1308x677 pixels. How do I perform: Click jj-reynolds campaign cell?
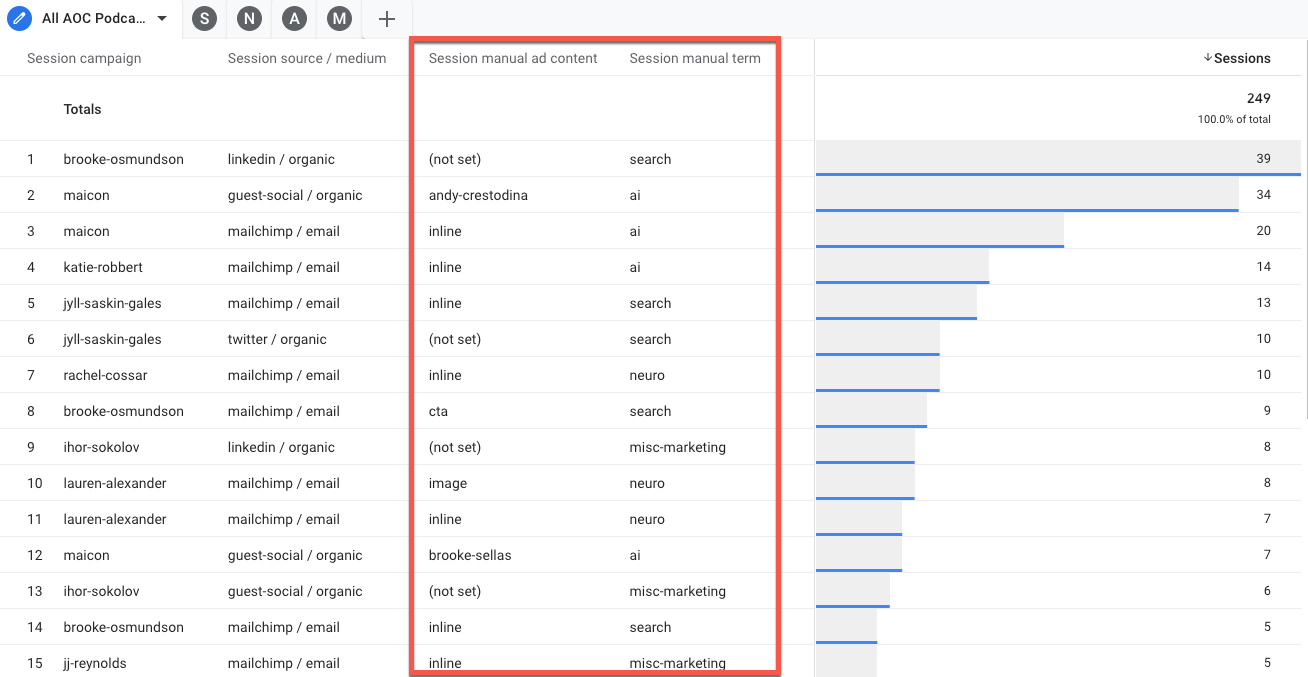click(95, 663)
